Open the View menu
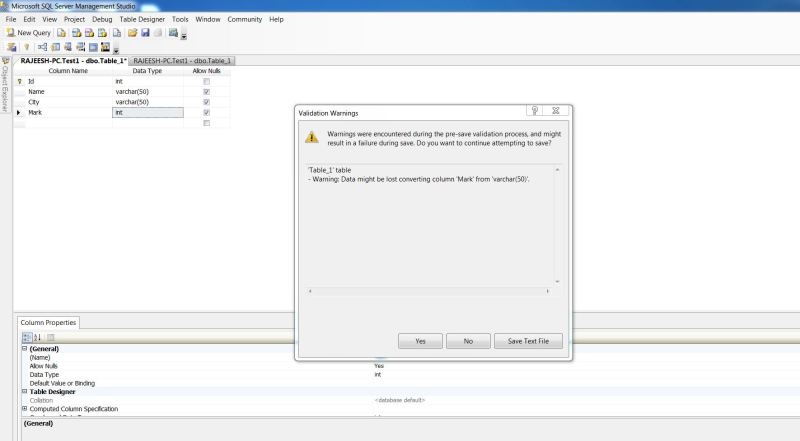This screenshot has width=800, height=441. (x=49, y=19)
